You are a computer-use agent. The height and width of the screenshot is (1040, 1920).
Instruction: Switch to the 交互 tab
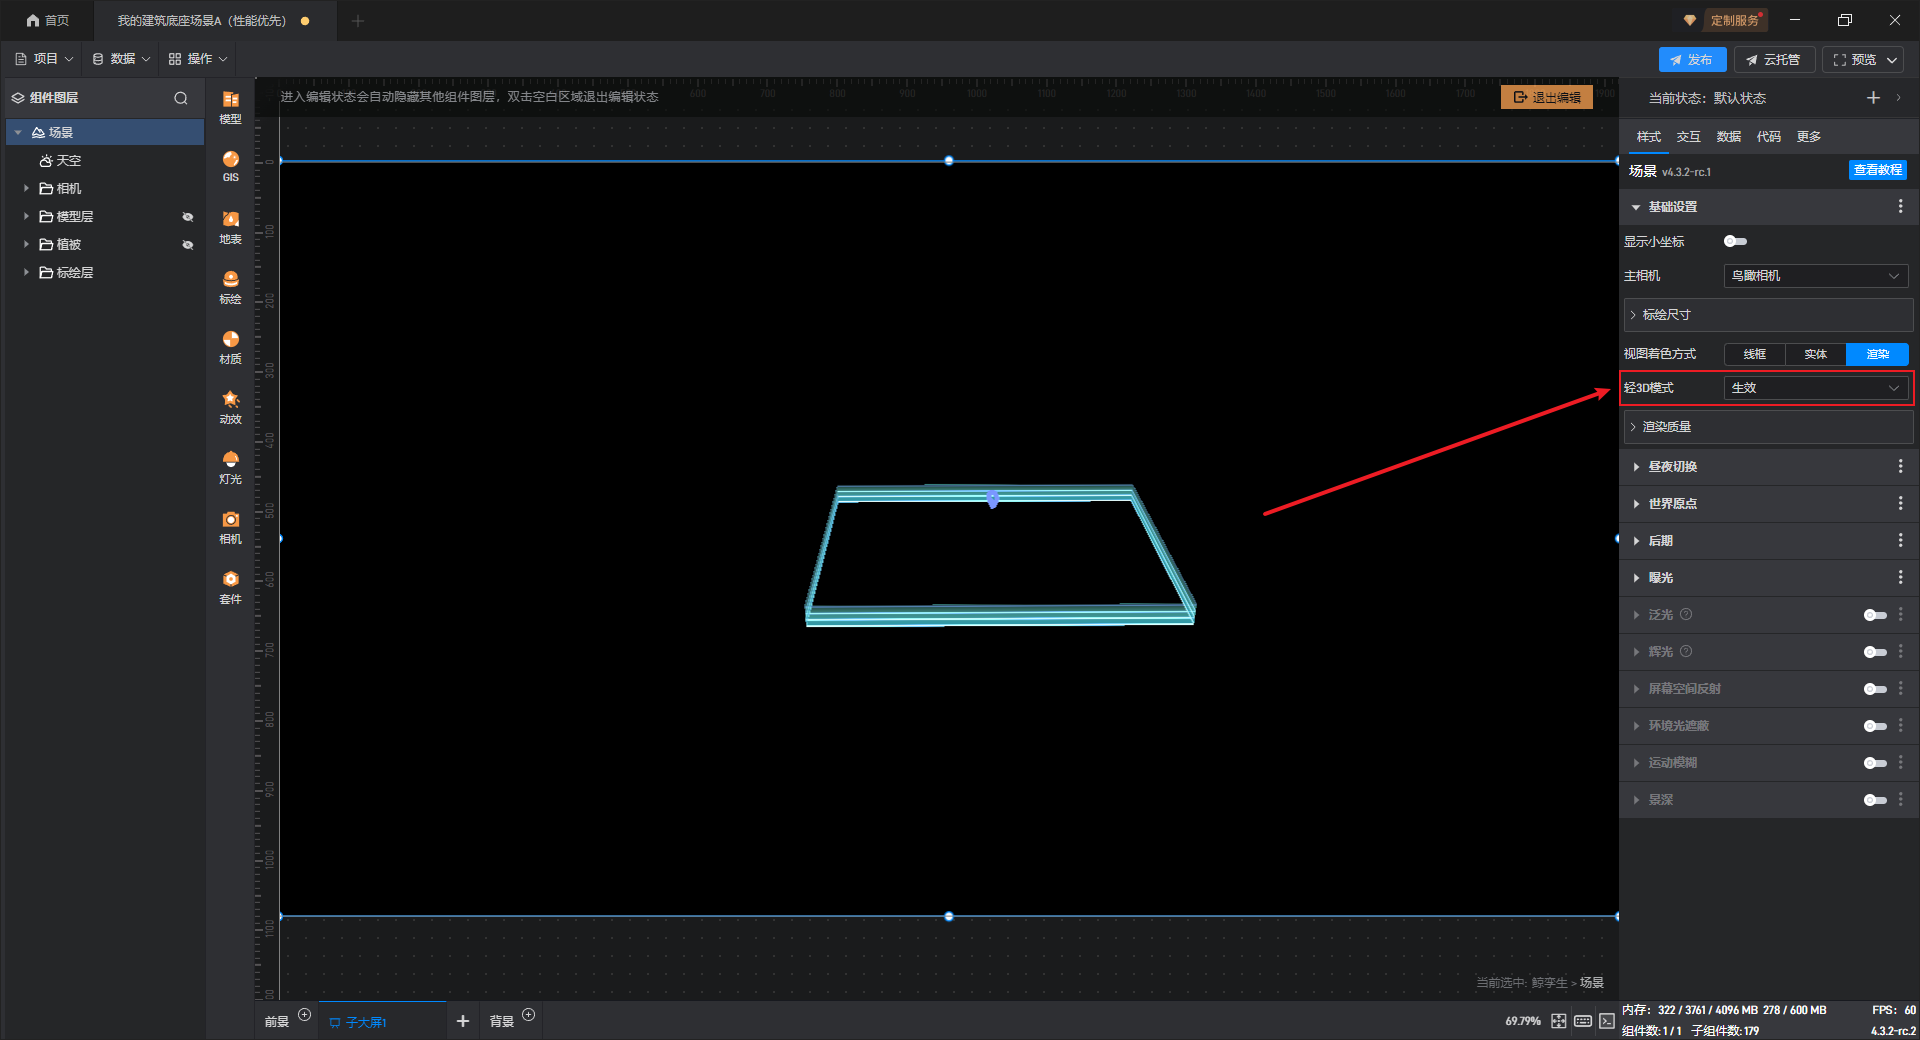pos(1688,137)
